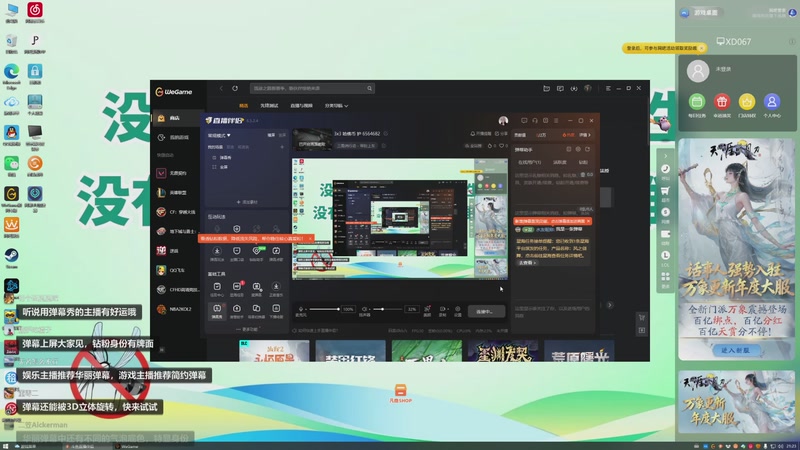
Task: Open the streaming companion settings gear icon
Action: pyautogui.click(x=458, y=310)
